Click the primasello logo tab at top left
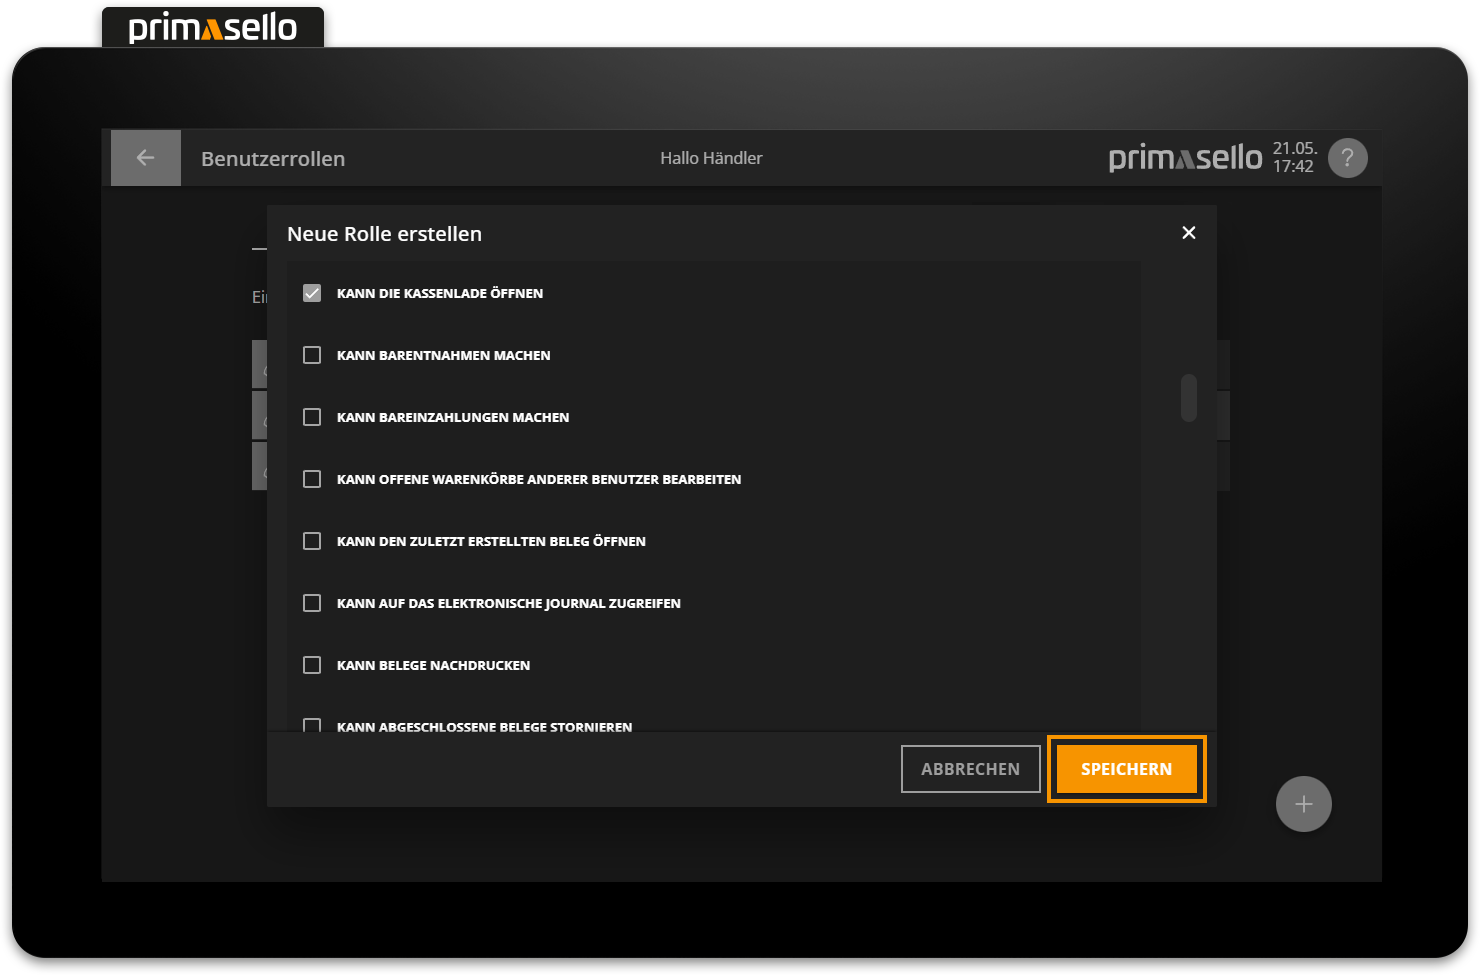Viewport: 1480px width, 975px height. (212, 27)
